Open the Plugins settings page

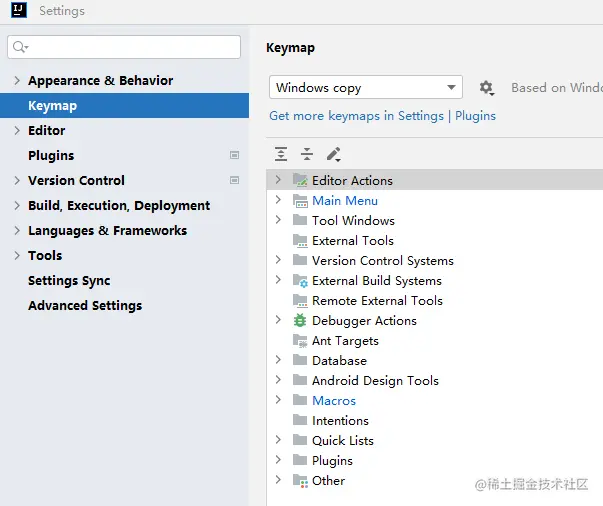click(x=51, y=156)
